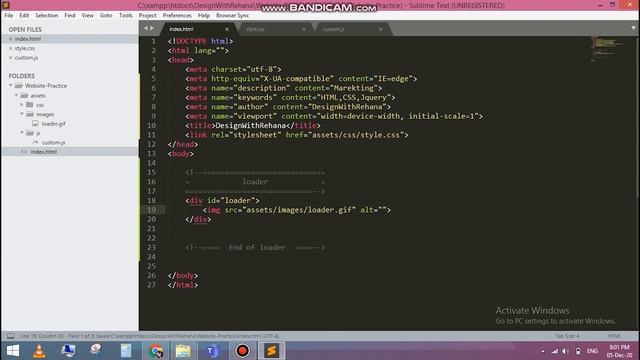Close custom.js in Open Files list

click(11, 58)
